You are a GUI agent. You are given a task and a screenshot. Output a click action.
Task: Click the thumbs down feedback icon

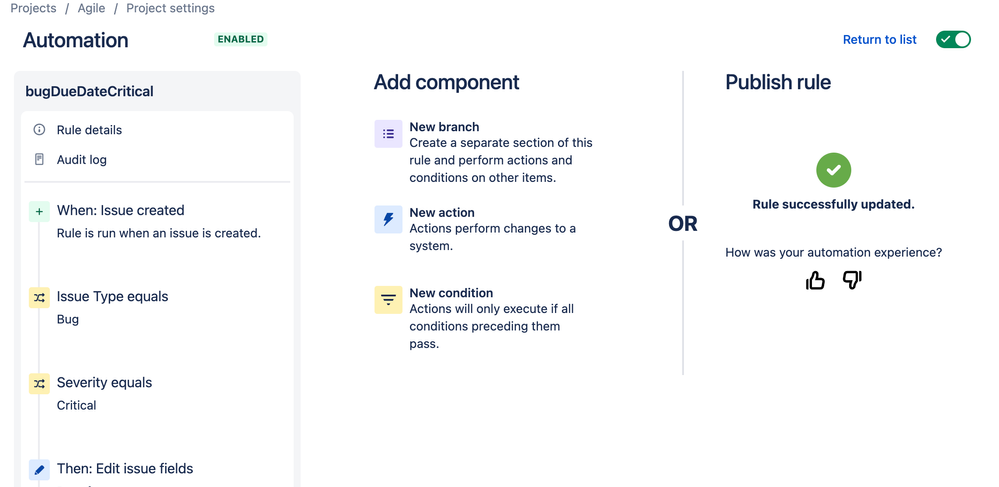(852, 281)
